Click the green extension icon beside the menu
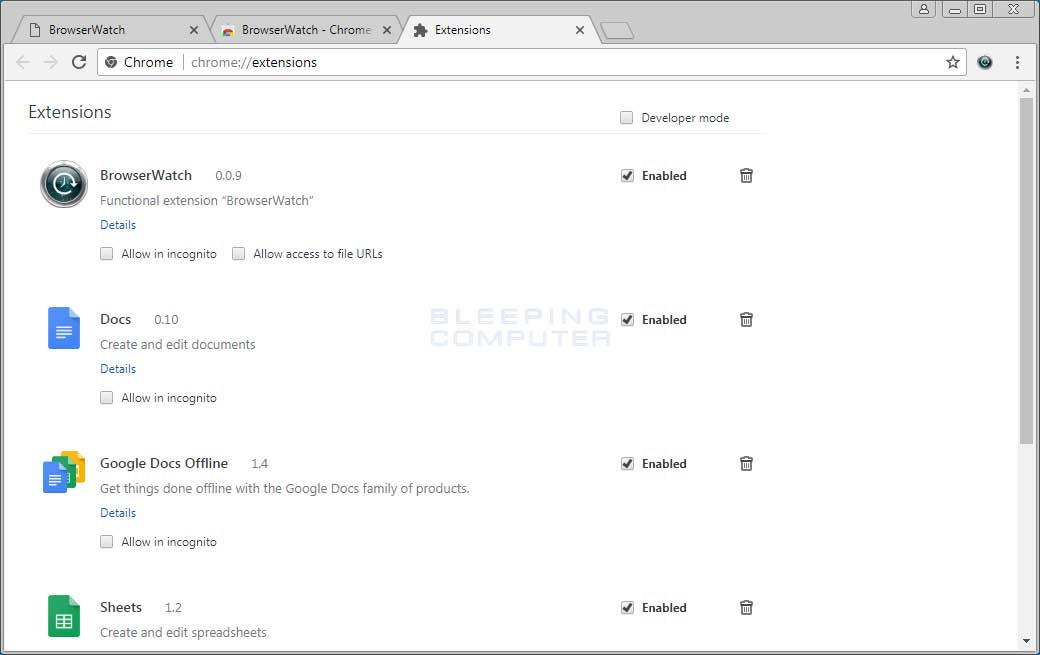 (985, 62)
